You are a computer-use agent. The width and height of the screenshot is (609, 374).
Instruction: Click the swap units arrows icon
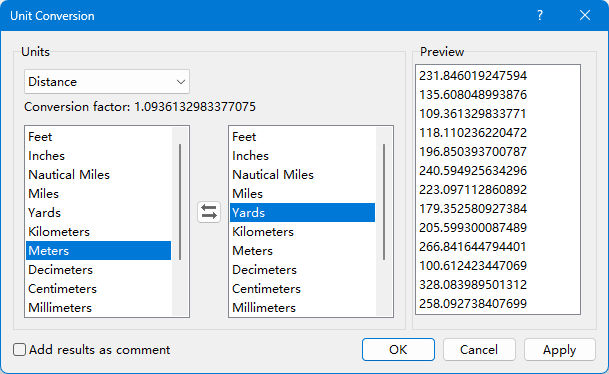pos(209,212)
